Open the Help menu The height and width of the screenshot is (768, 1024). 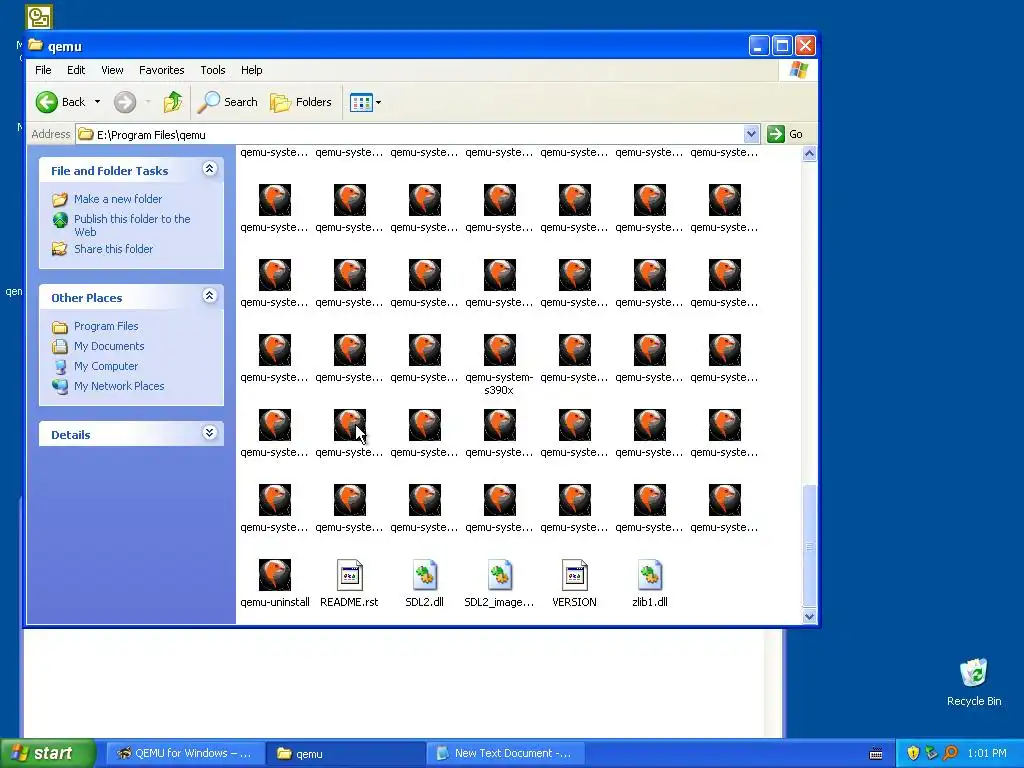[251, 70]
